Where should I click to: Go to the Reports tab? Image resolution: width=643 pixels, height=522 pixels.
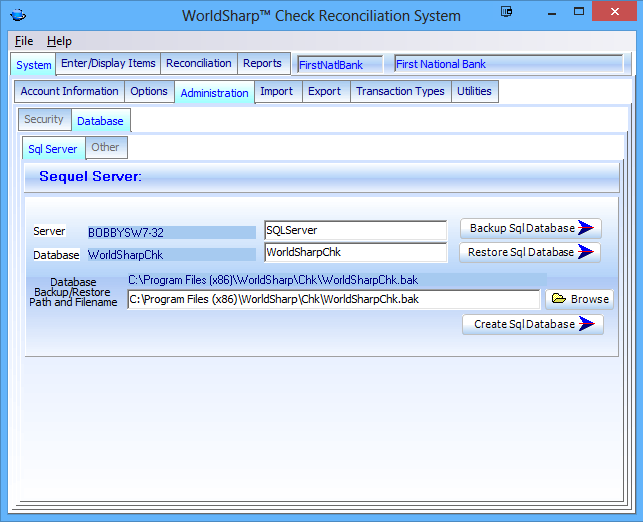262,64
